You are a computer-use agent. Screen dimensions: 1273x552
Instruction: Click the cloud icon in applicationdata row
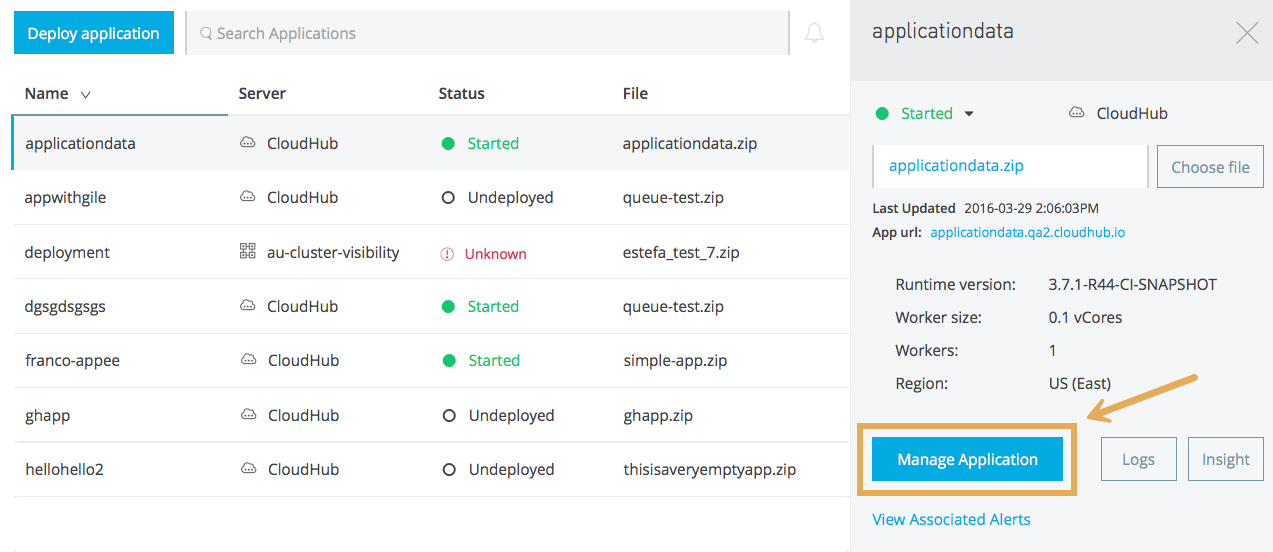tap(247, 143)
